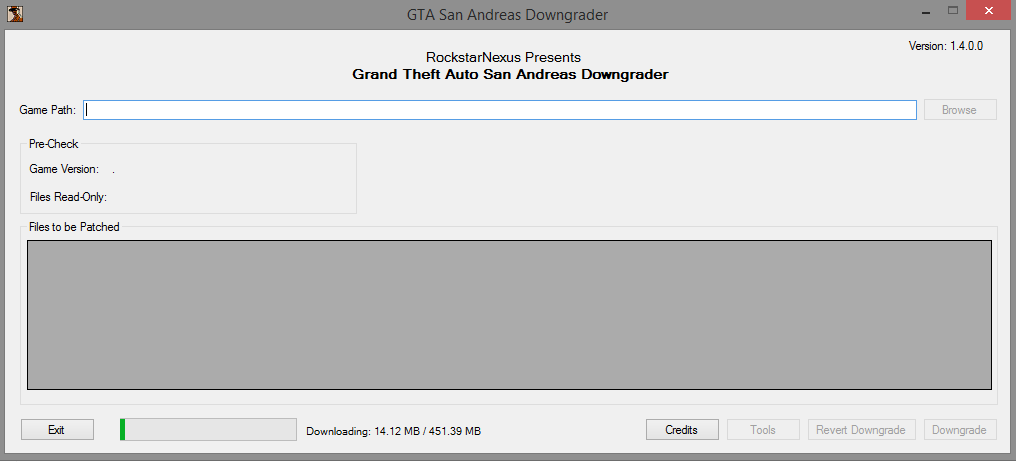Click the 'Game Version:' label

point(64,169)
